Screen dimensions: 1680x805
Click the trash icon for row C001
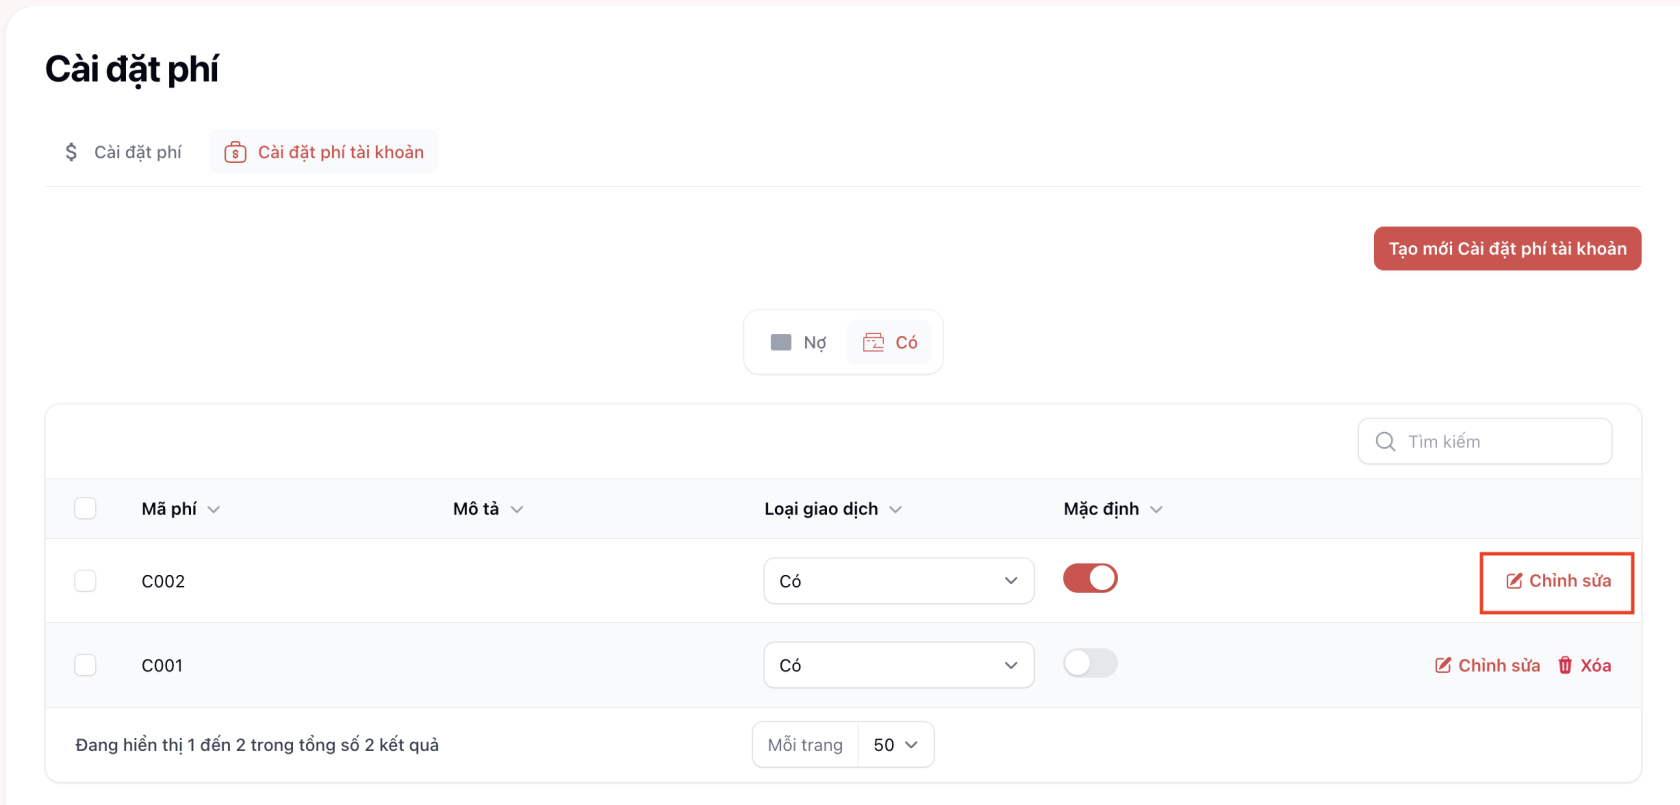(1565, 666)
